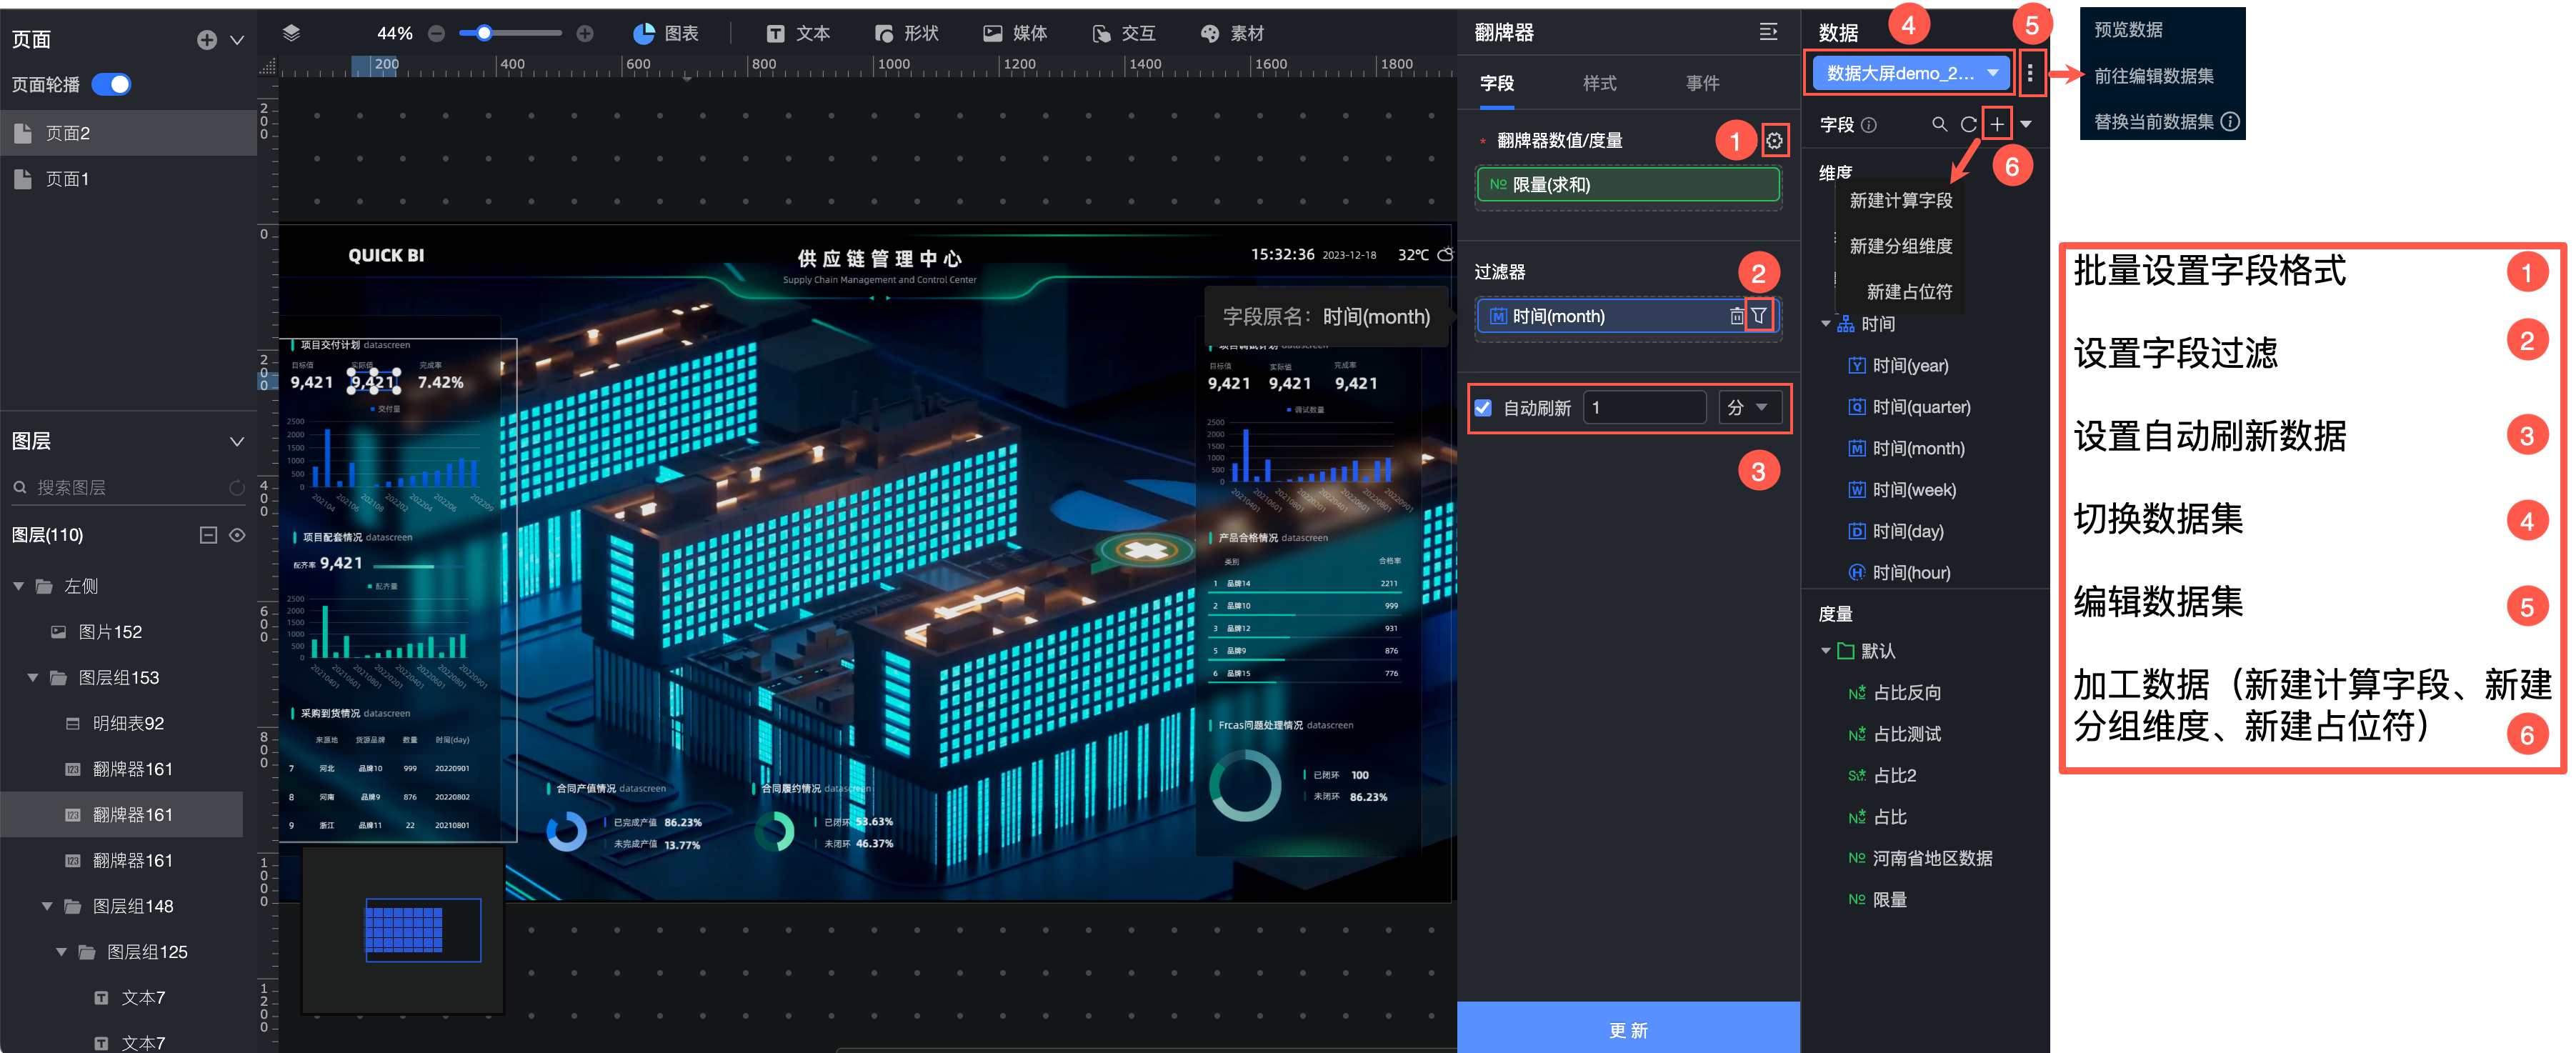Collapse the 图层组148 group

(47, 906)
